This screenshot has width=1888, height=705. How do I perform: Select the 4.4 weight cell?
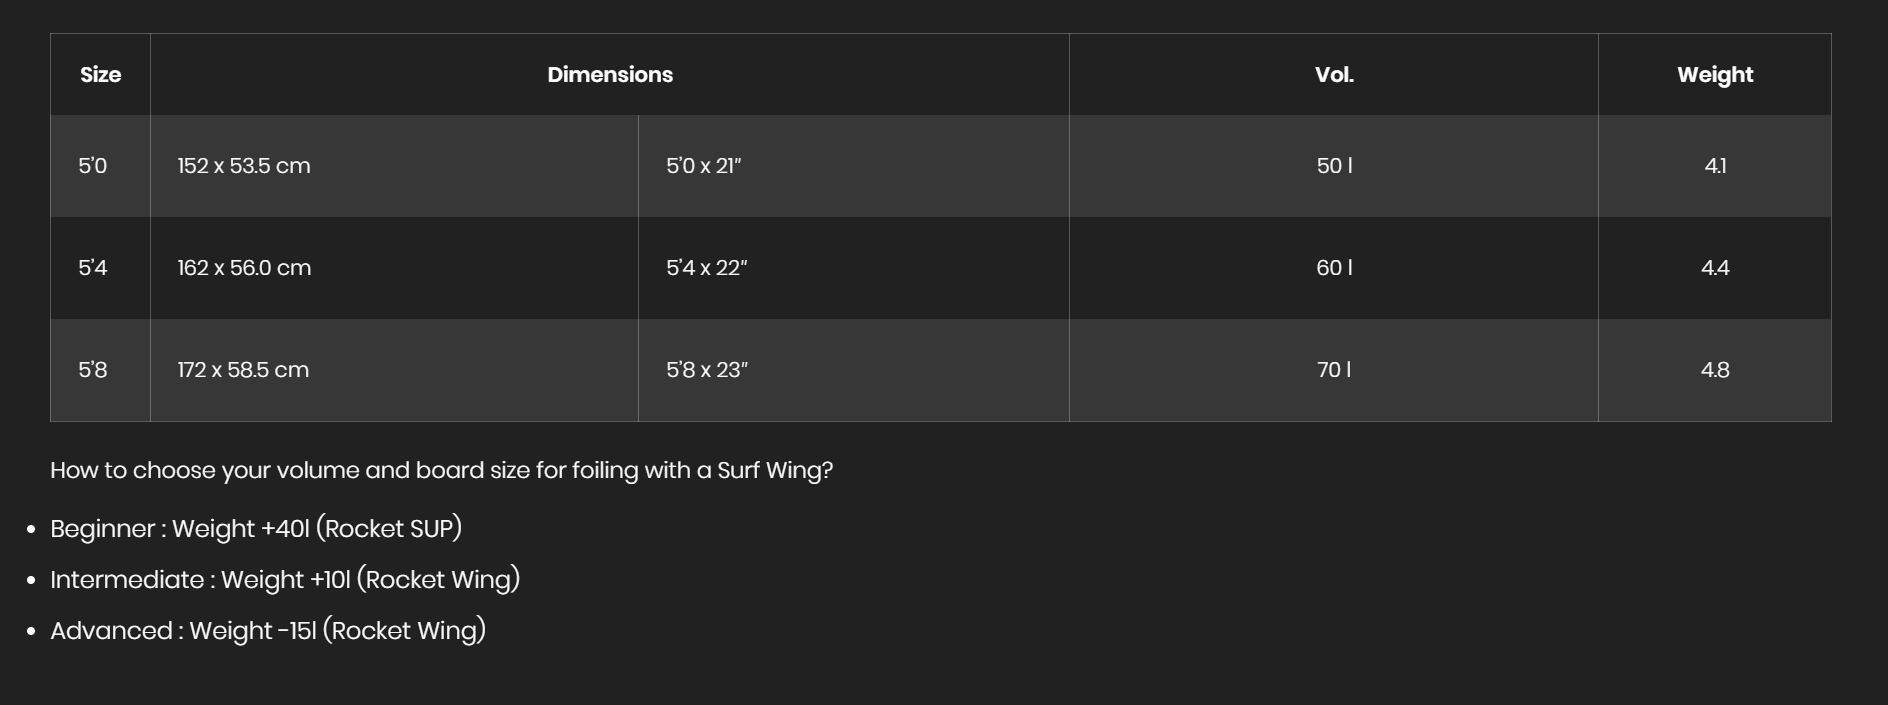point(1715,268)
